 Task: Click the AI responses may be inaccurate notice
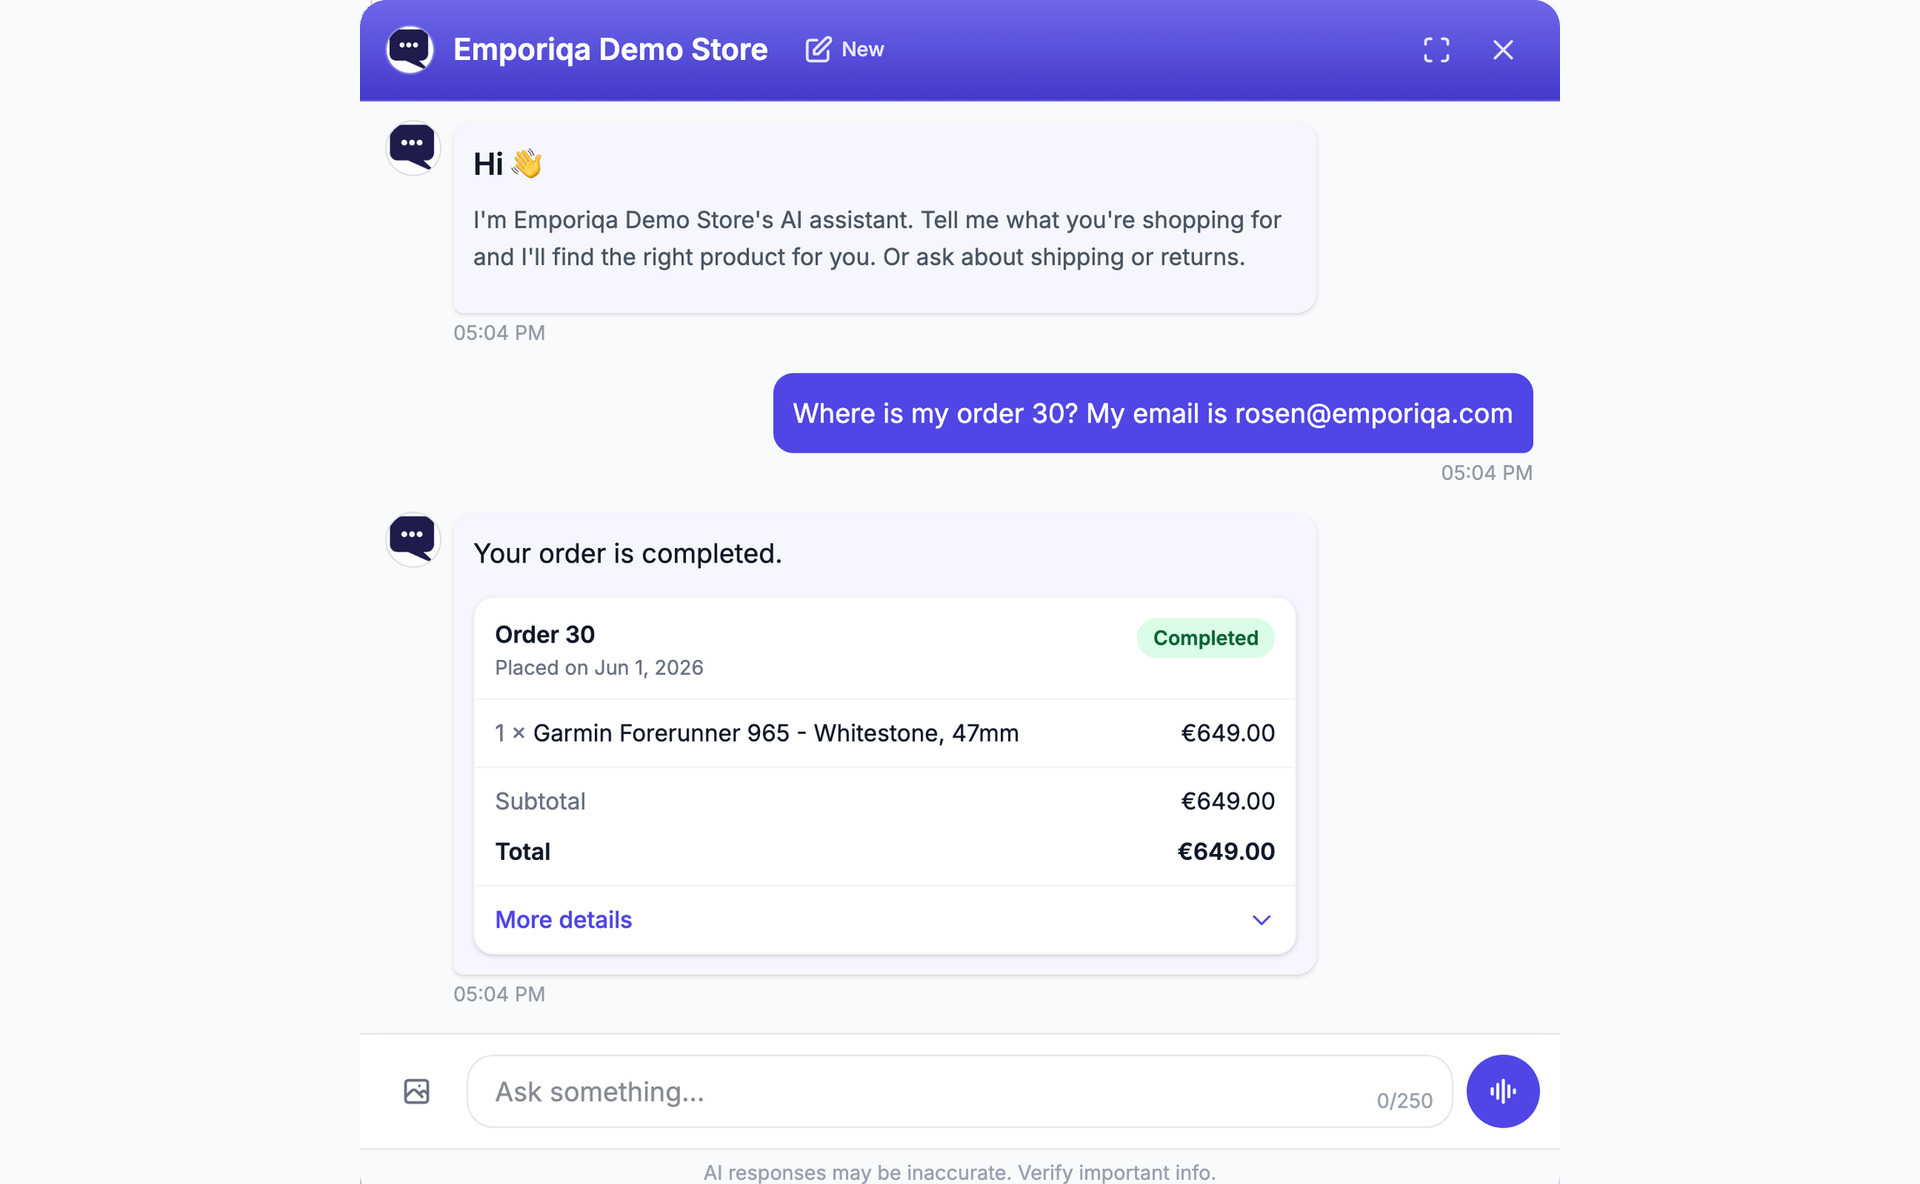click(x=959, y=1172)
